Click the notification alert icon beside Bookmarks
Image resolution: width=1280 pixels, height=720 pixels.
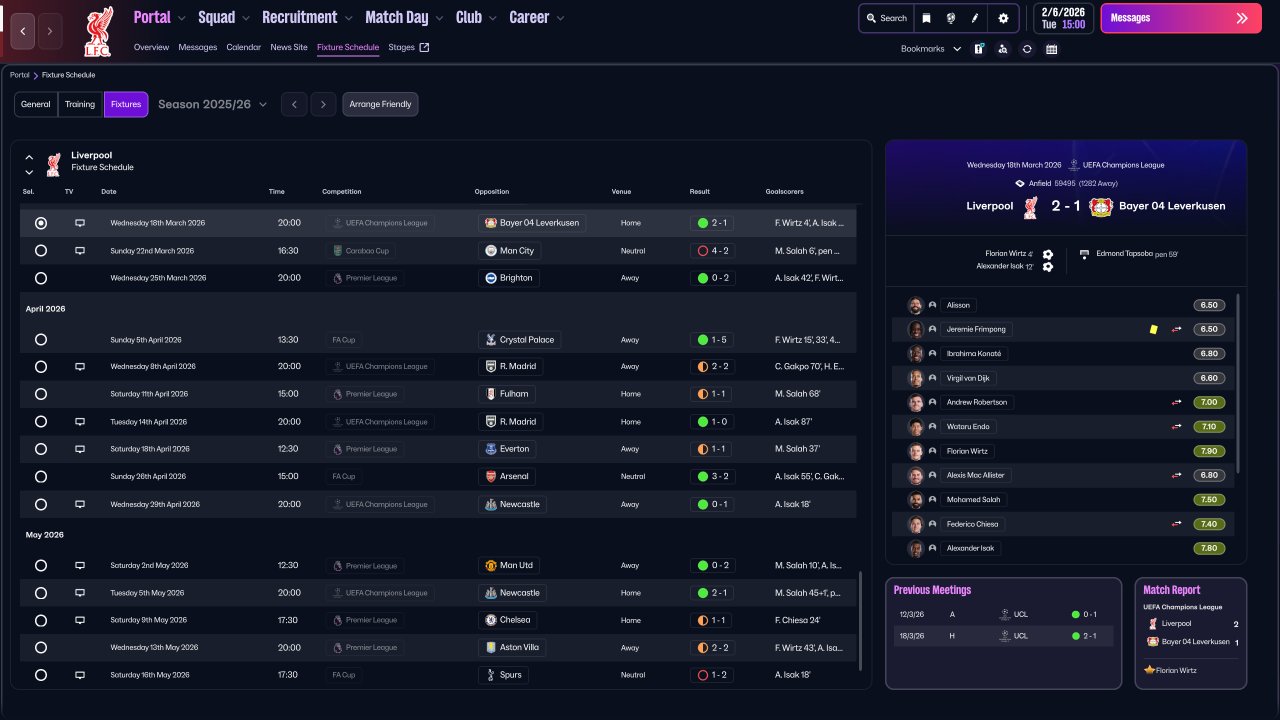tap(979, 48)
